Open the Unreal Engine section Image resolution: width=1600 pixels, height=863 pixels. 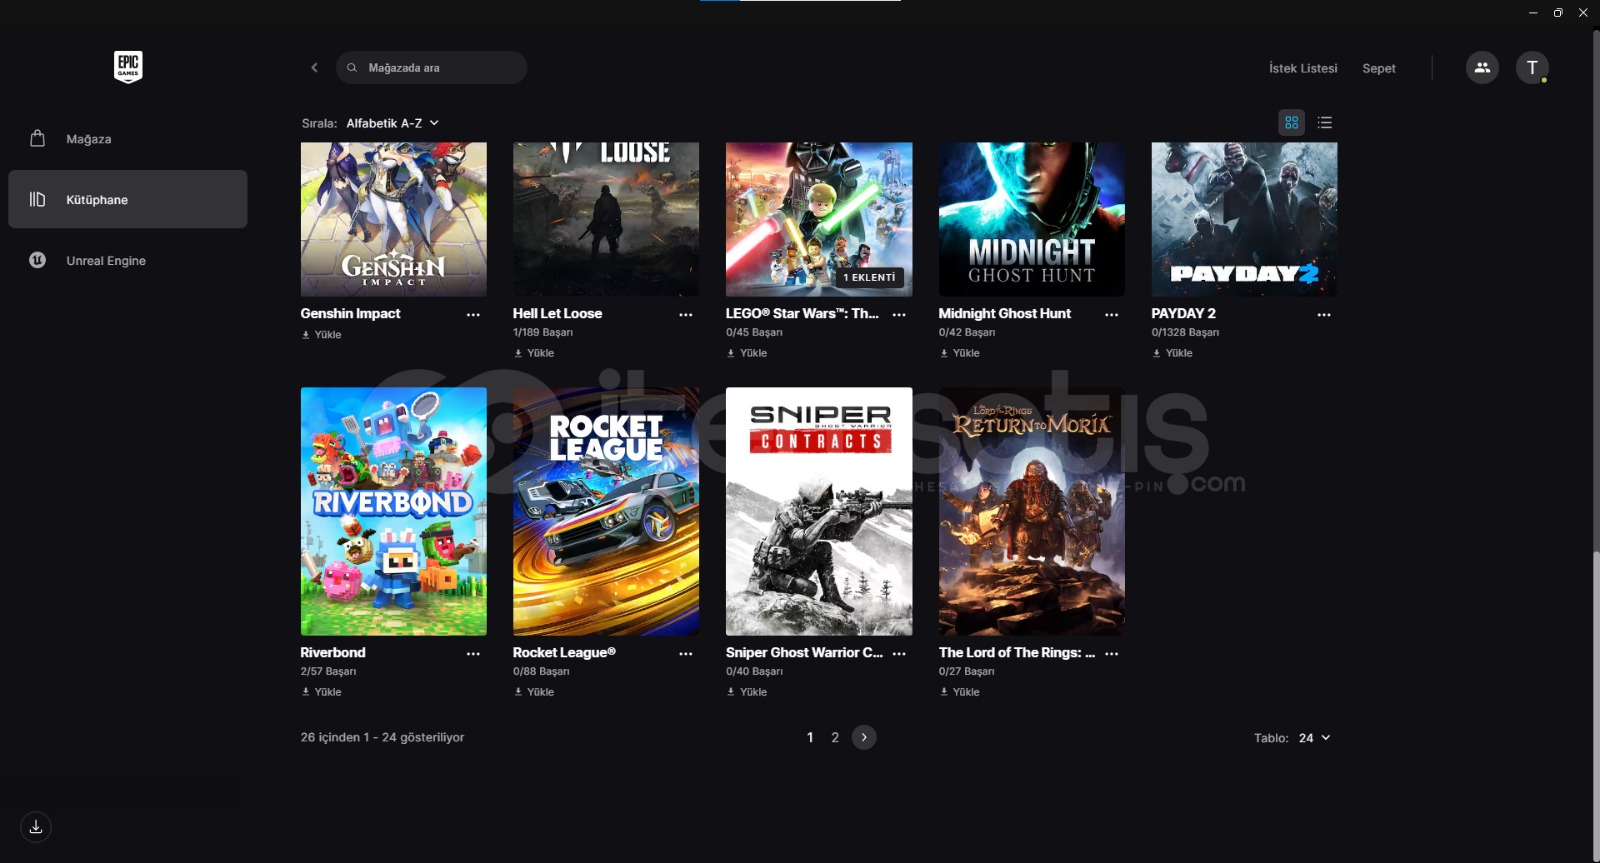(x=128, y=260)
